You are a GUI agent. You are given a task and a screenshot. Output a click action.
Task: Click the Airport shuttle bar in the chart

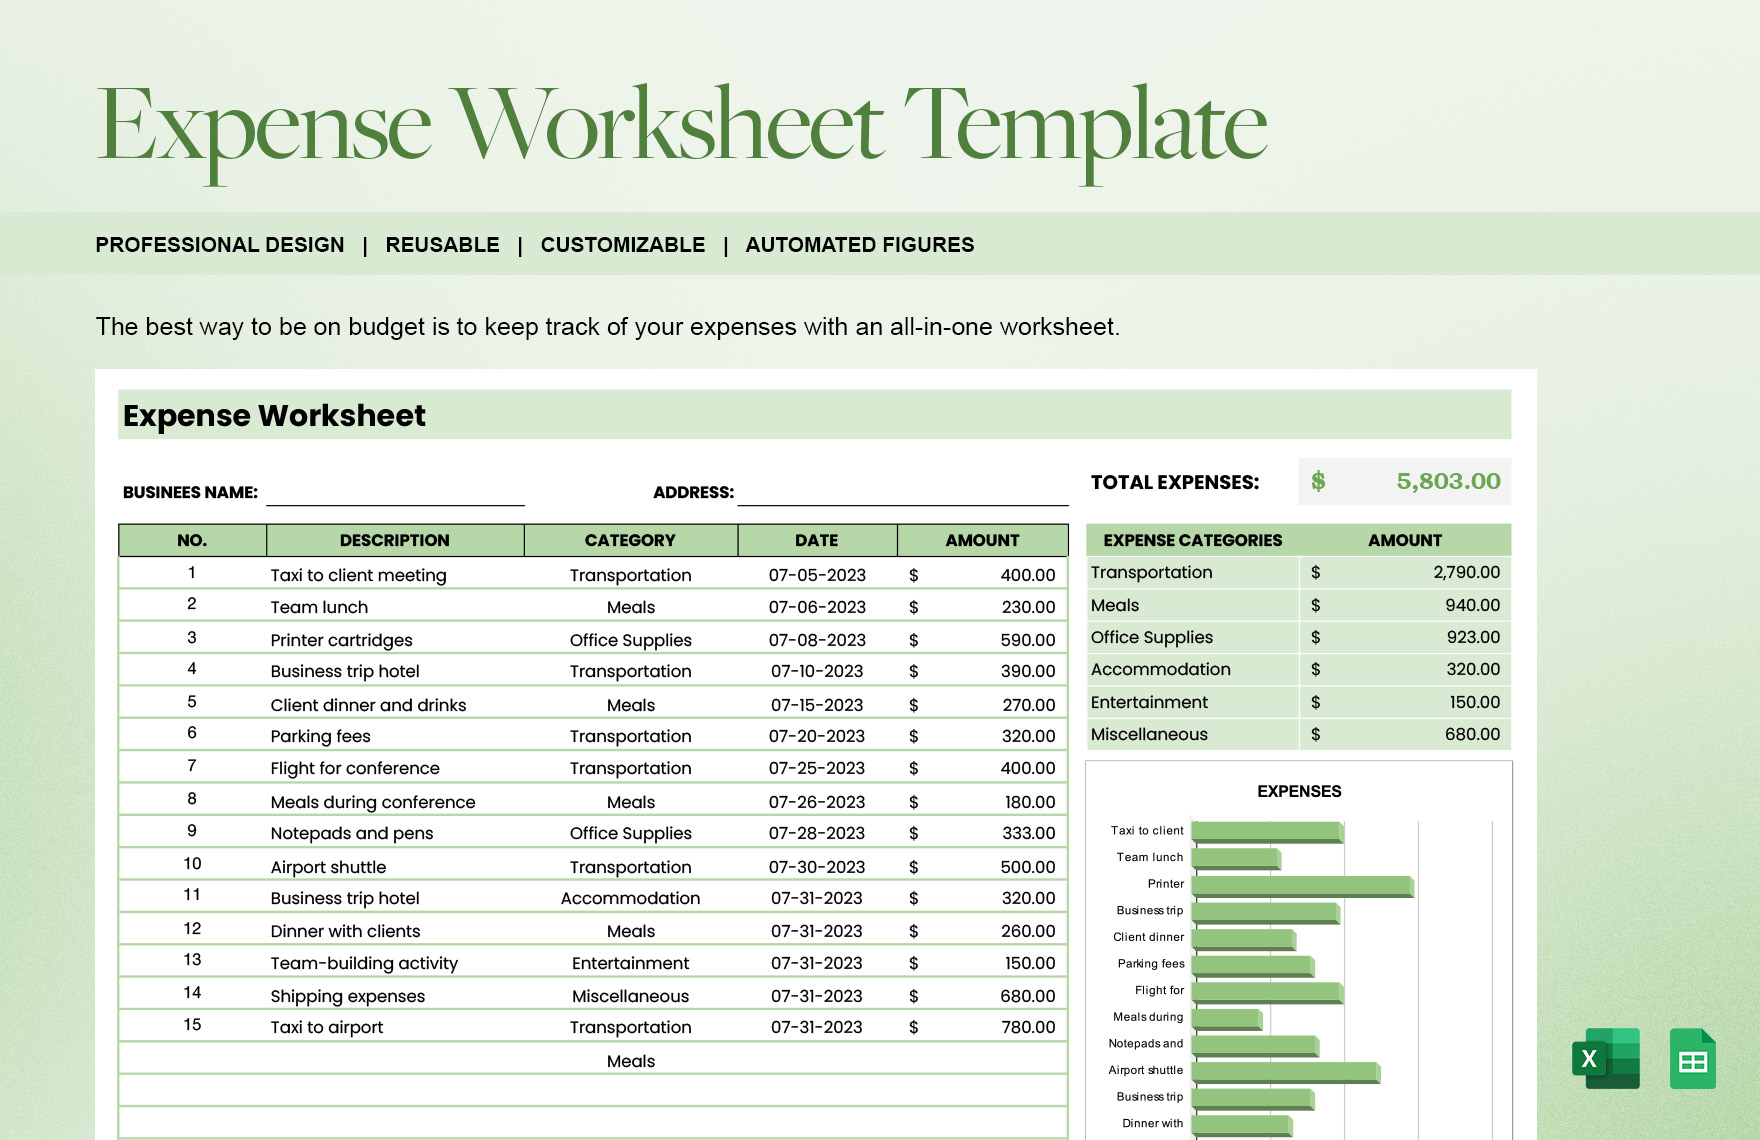(1285, 1070)
